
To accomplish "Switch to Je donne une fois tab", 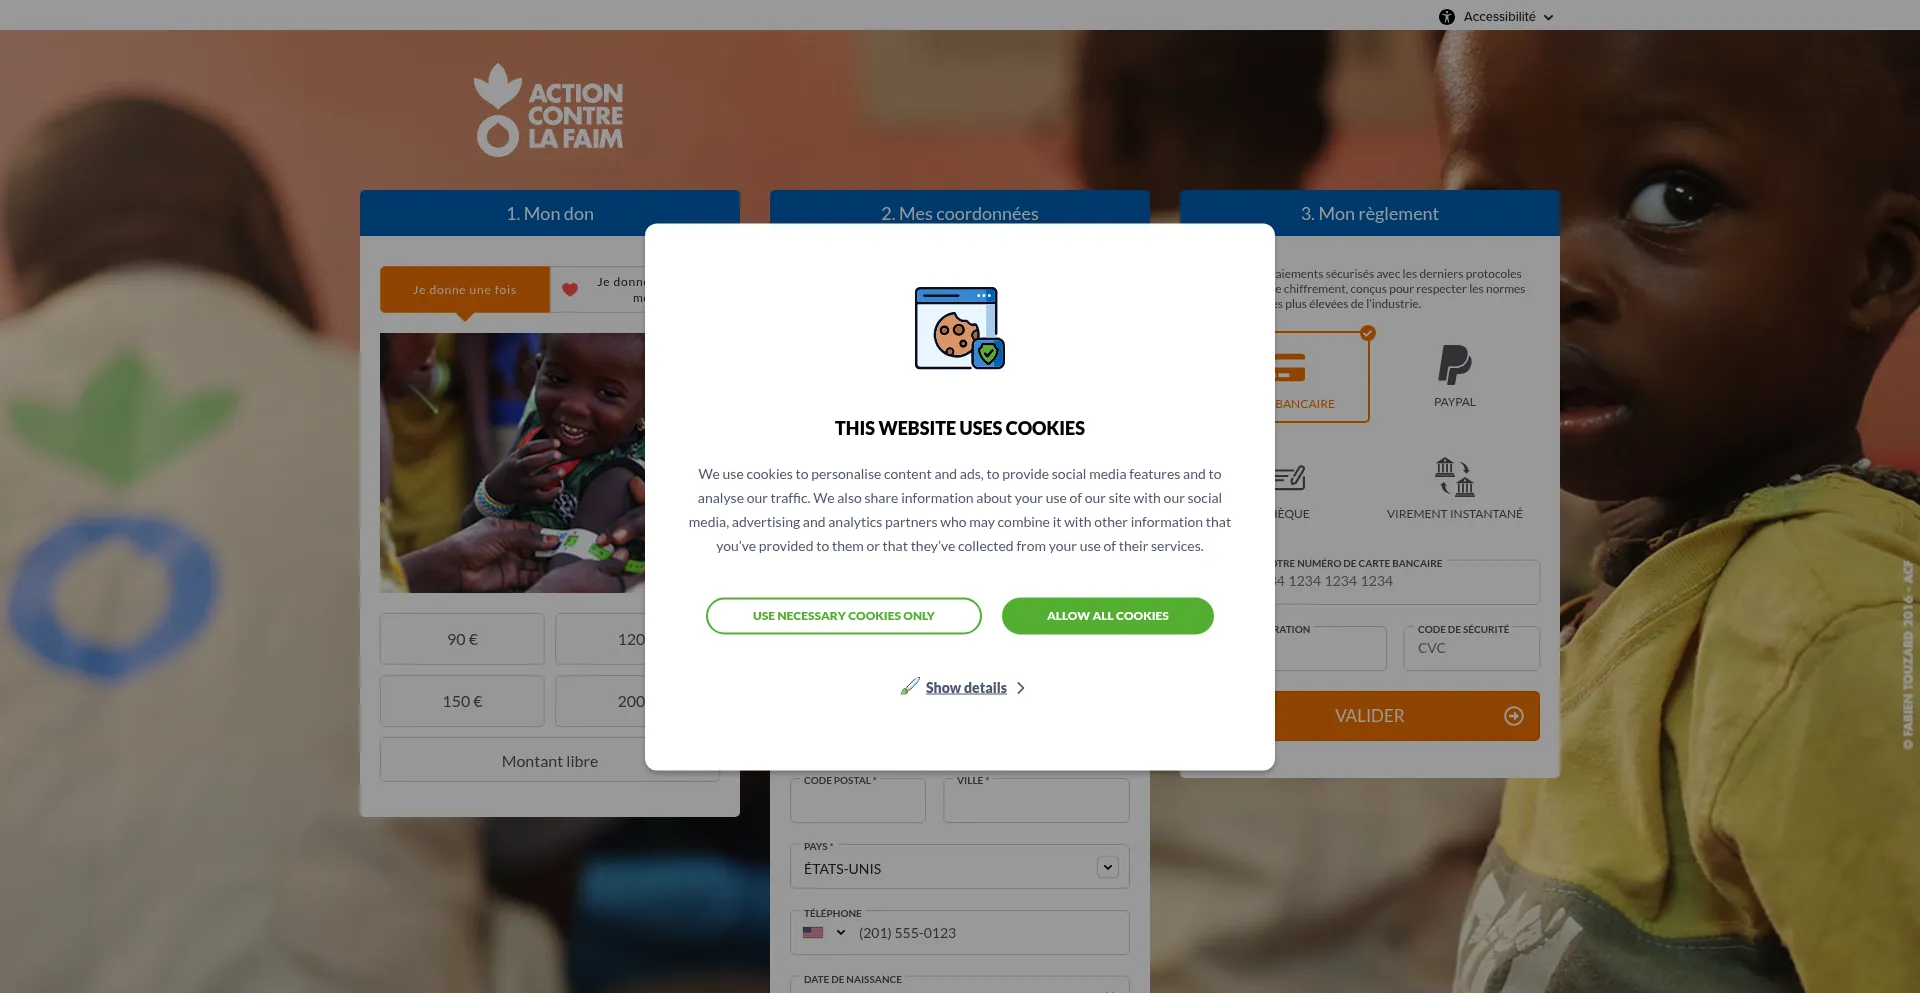I will point(465,290).
